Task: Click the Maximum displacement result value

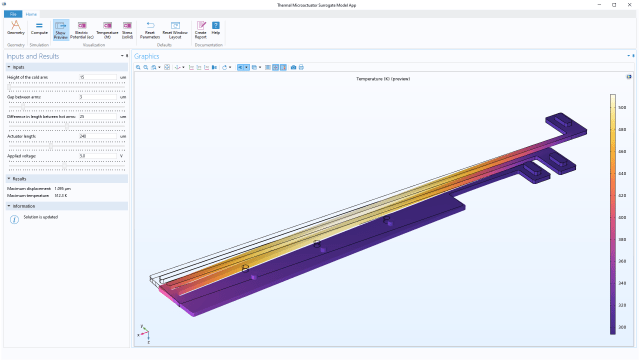Action: pyautogui.click(x=62, y=189)
